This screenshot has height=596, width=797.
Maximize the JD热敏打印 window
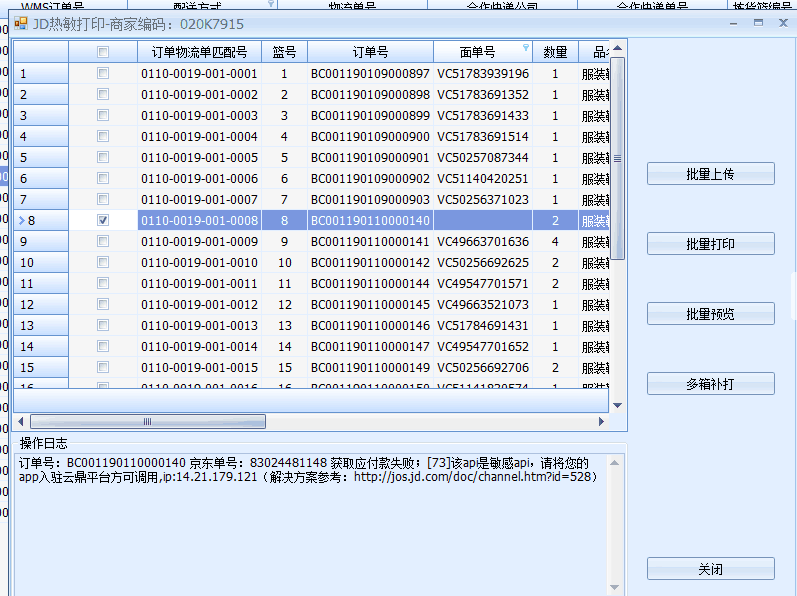point(758,23)
